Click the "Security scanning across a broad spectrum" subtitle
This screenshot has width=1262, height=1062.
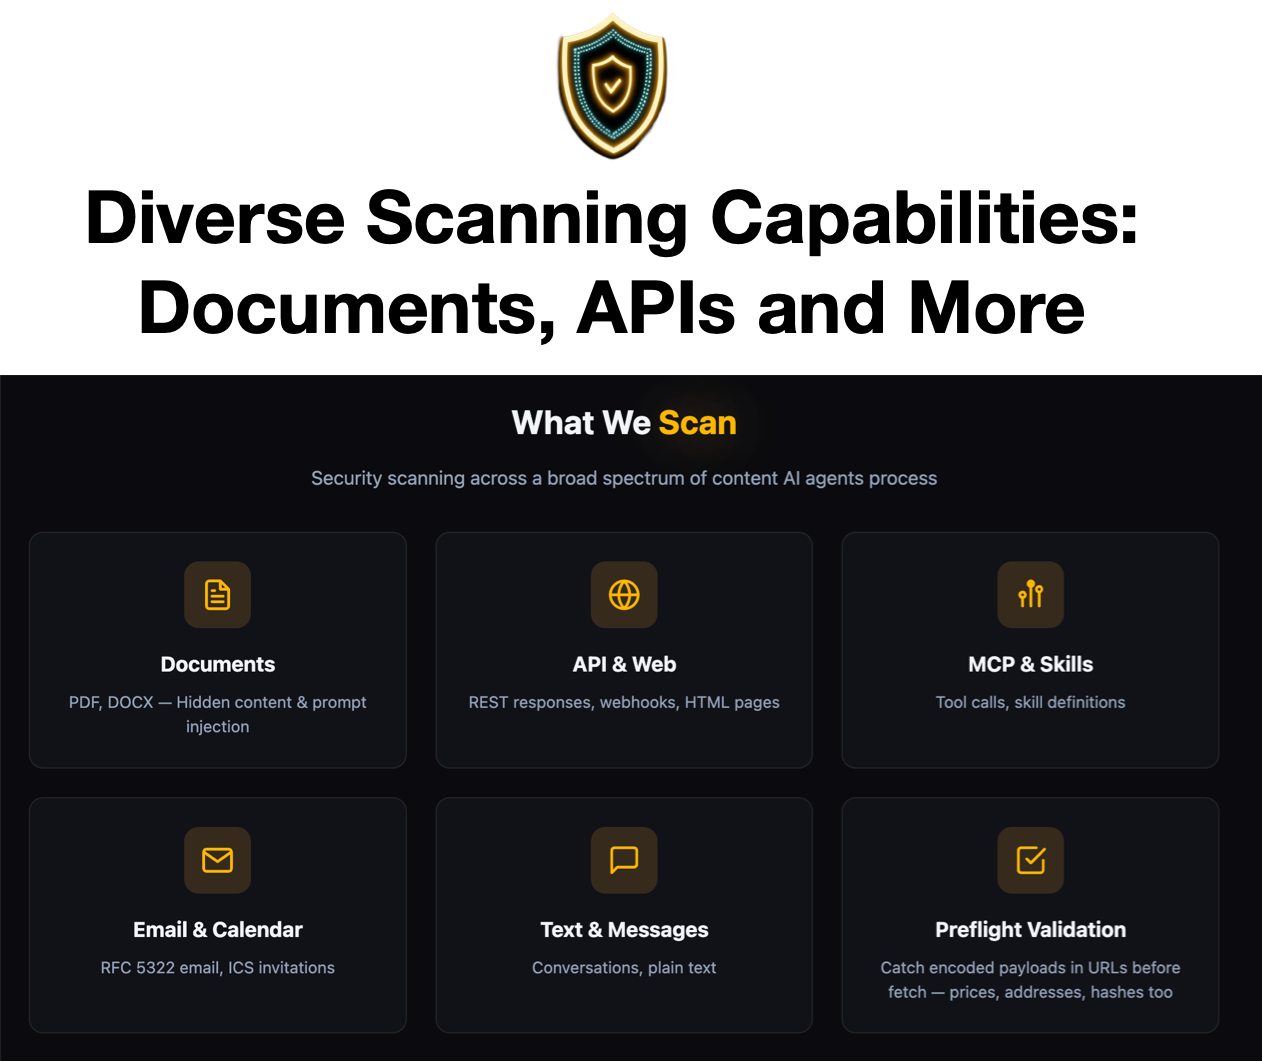[x=624, y=478]
